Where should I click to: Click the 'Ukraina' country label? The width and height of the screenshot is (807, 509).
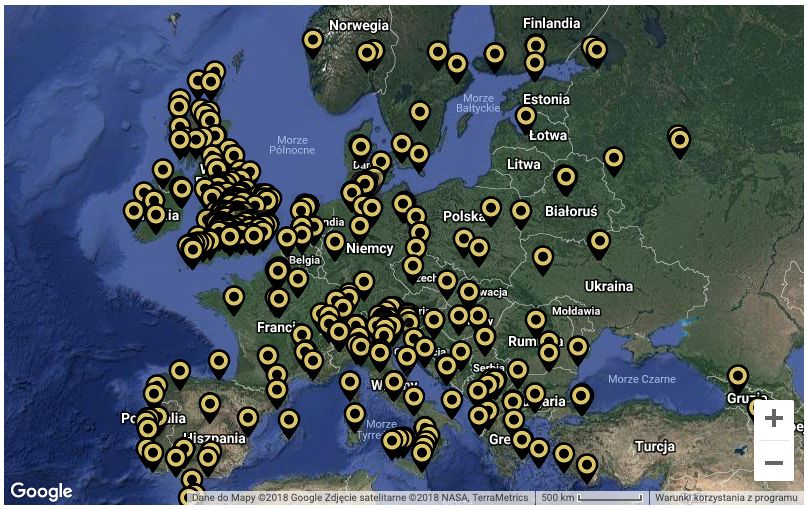pyautogui.click(x=609, y=286)
